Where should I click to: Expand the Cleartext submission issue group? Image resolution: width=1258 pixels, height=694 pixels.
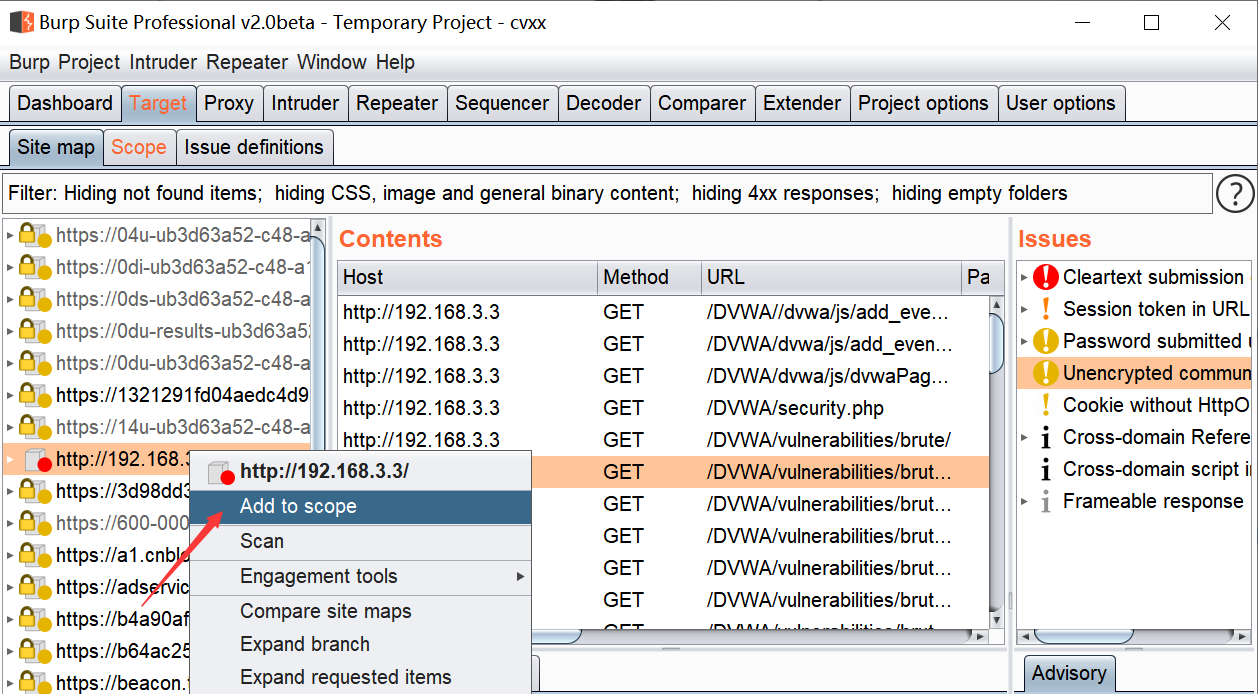[1024, 277]
